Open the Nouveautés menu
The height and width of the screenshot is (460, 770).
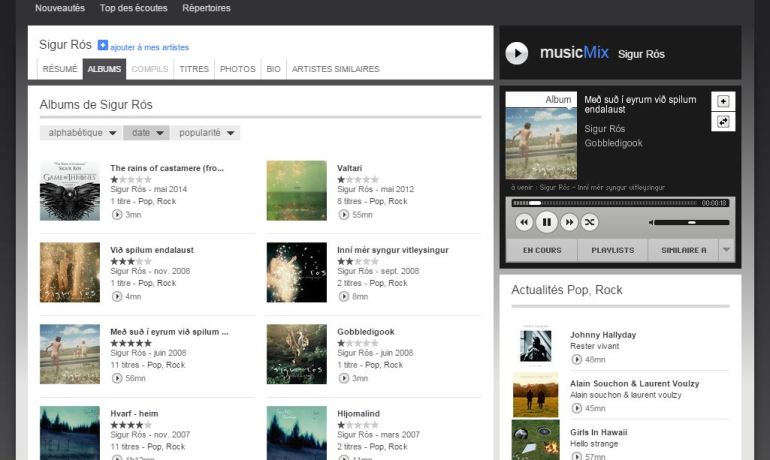60,8
